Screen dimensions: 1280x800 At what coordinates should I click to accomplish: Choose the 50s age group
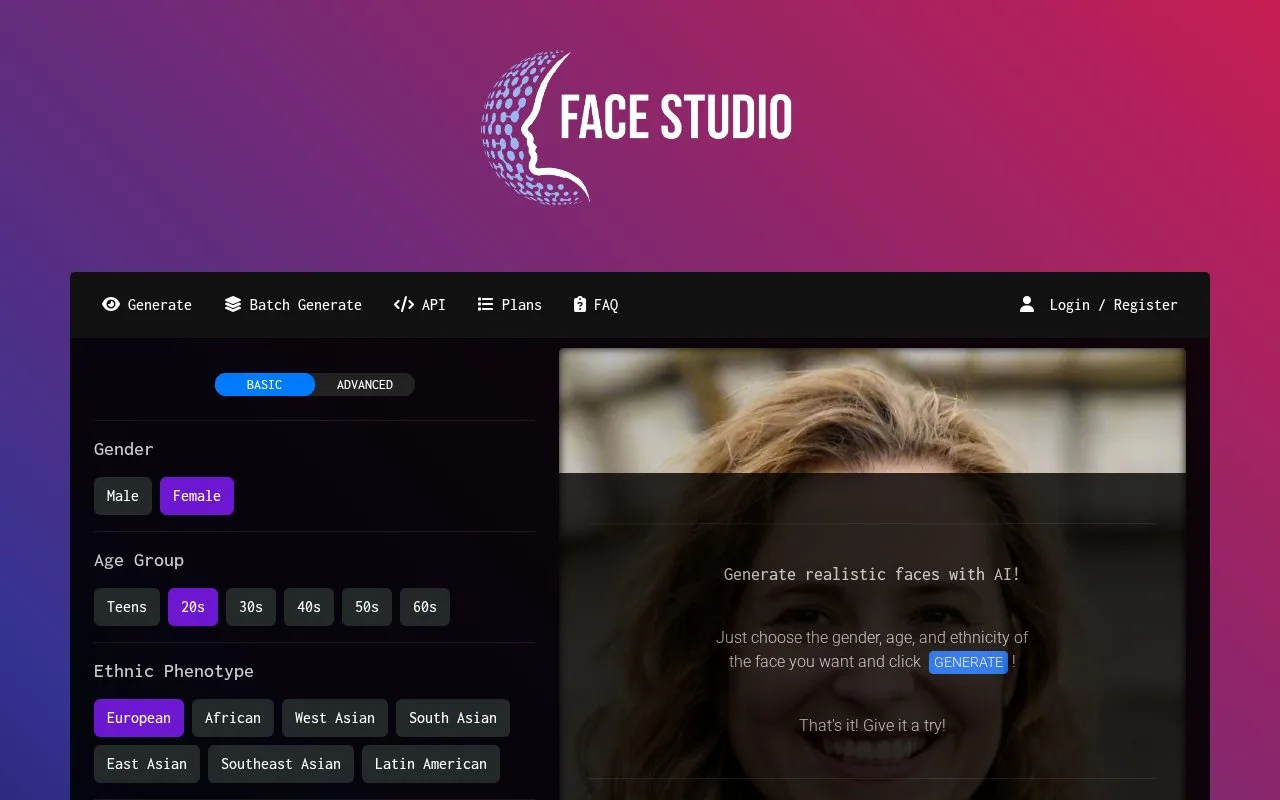367,607
